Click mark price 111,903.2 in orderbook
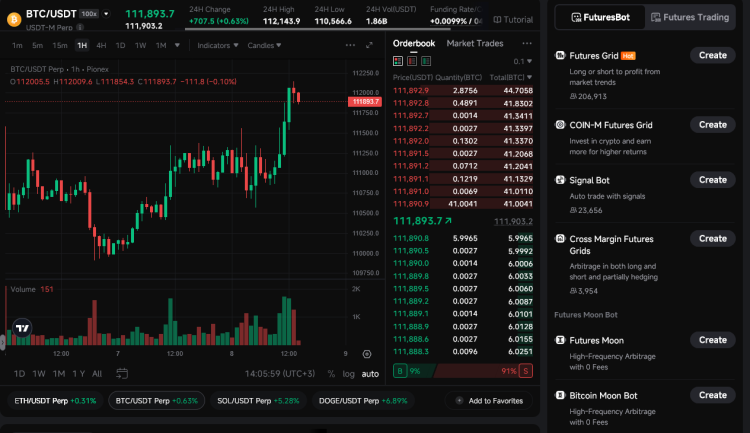 (513, 222)
